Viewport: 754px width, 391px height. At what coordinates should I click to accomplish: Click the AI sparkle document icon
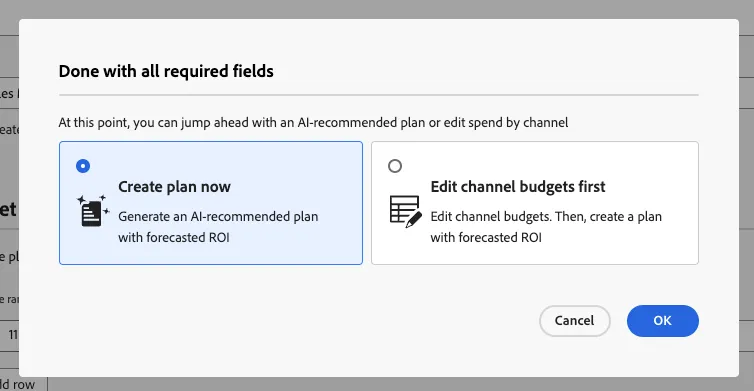coord(93,211)
